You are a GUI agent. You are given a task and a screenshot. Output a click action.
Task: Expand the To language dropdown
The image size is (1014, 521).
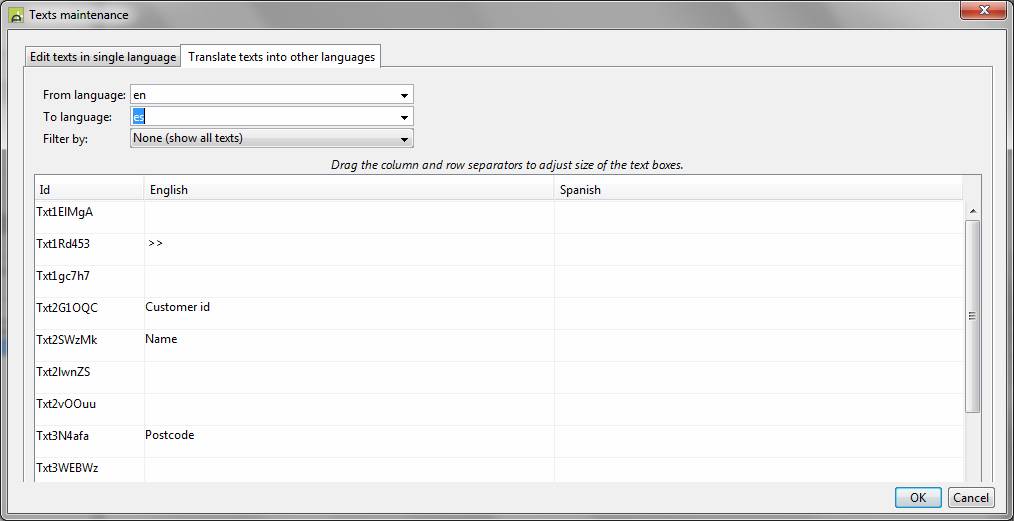coord(404,117)
